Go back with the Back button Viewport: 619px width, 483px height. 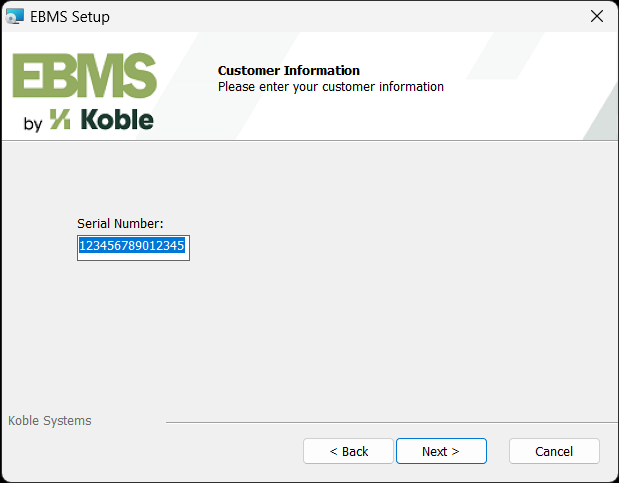349,451
